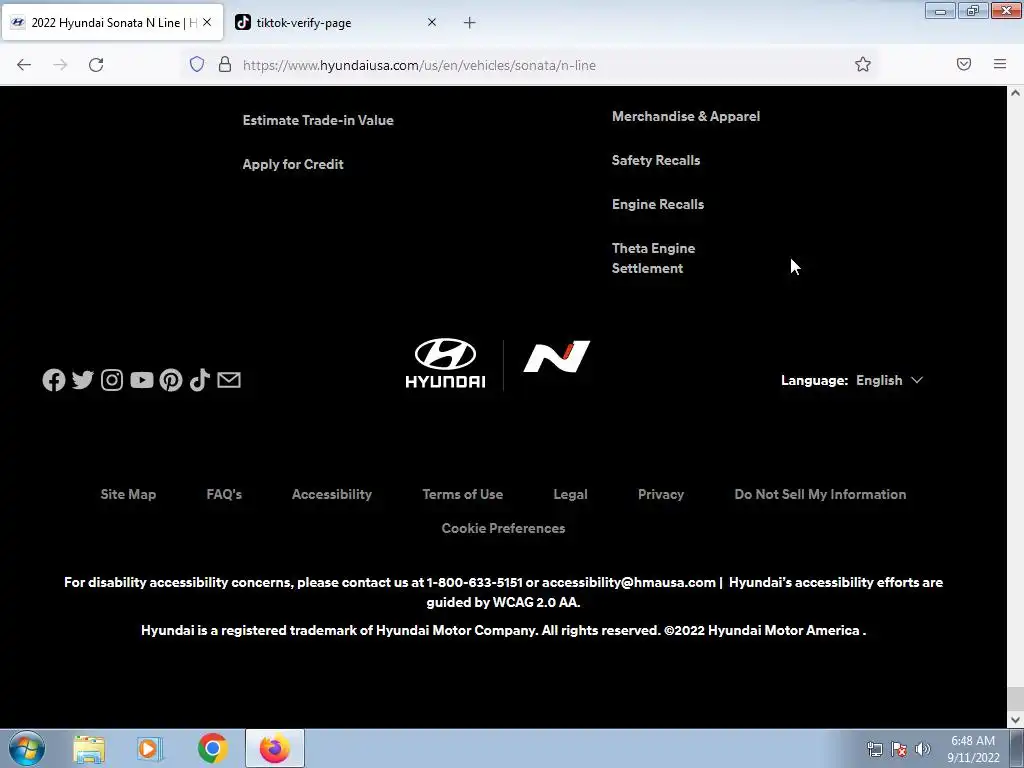Open Theta Engine Settlement link
This screenshot has height=768, width=1024.
[x=653, y=258]
